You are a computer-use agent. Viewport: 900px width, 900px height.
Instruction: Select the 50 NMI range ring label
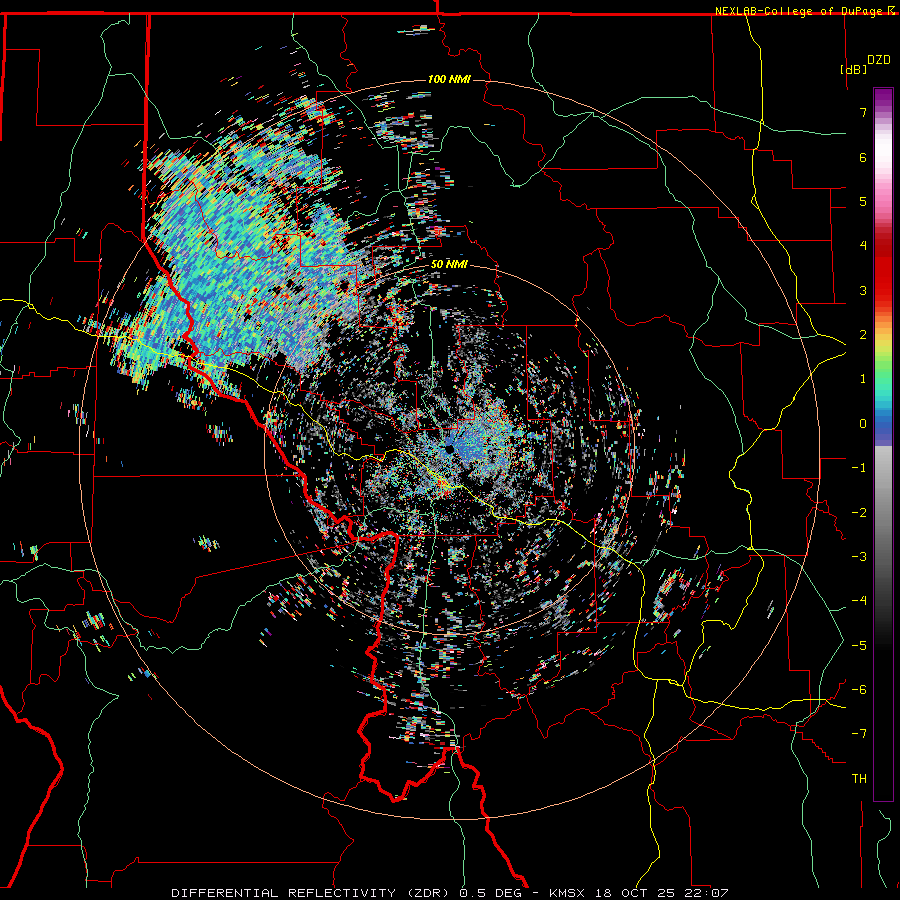pyautogui.click(x=449, y=265)
